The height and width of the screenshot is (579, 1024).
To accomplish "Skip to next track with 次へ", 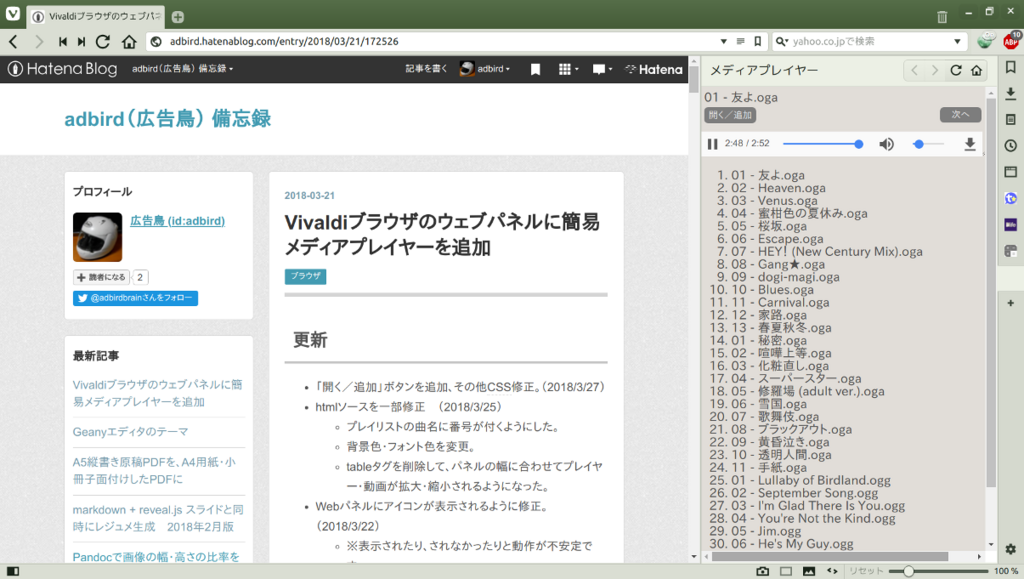I will tap(960, 114).
